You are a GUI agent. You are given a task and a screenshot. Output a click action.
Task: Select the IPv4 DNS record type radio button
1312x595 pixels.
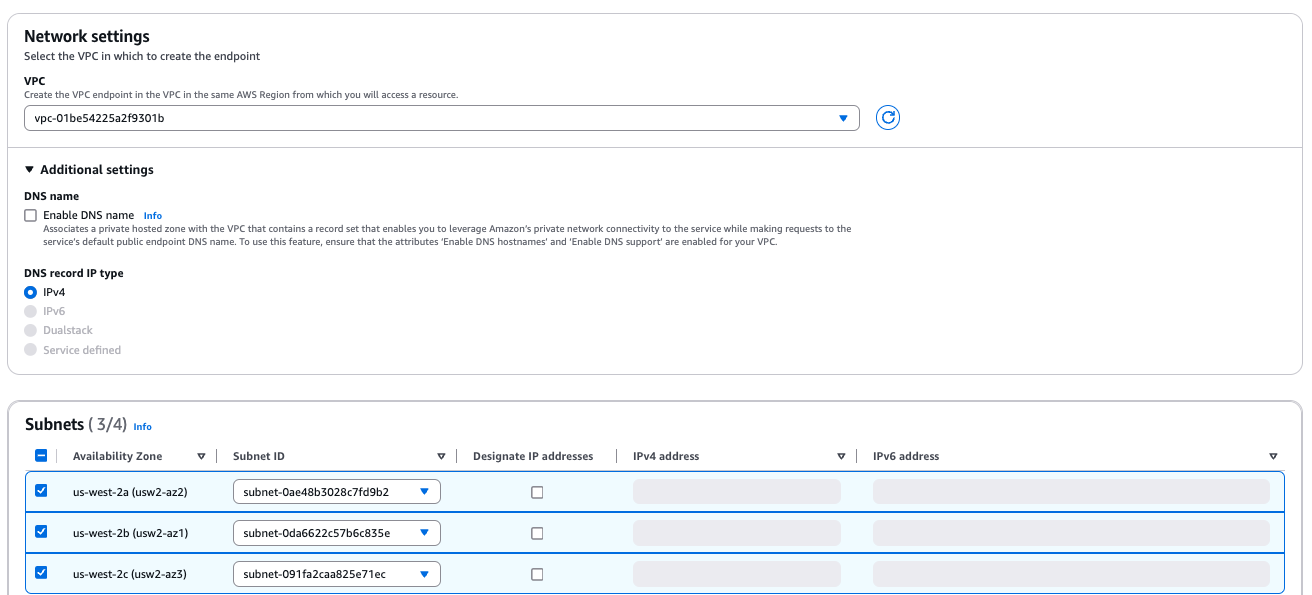[30, 292]
